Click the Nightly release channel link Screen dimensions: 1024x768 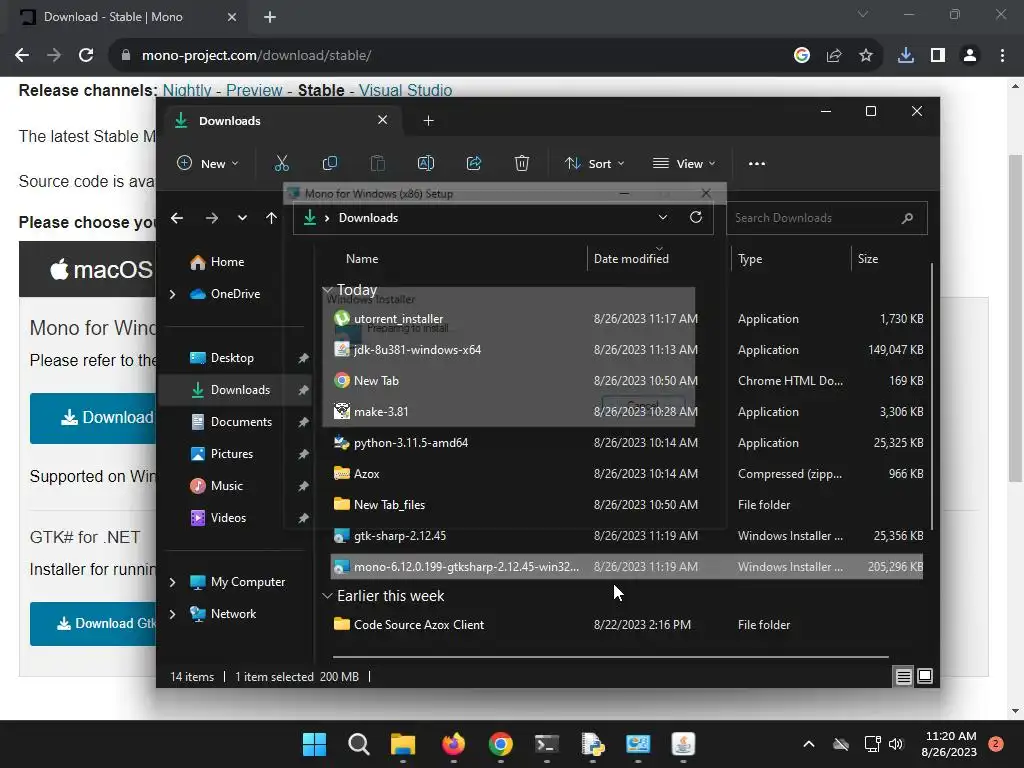point(187,90)
